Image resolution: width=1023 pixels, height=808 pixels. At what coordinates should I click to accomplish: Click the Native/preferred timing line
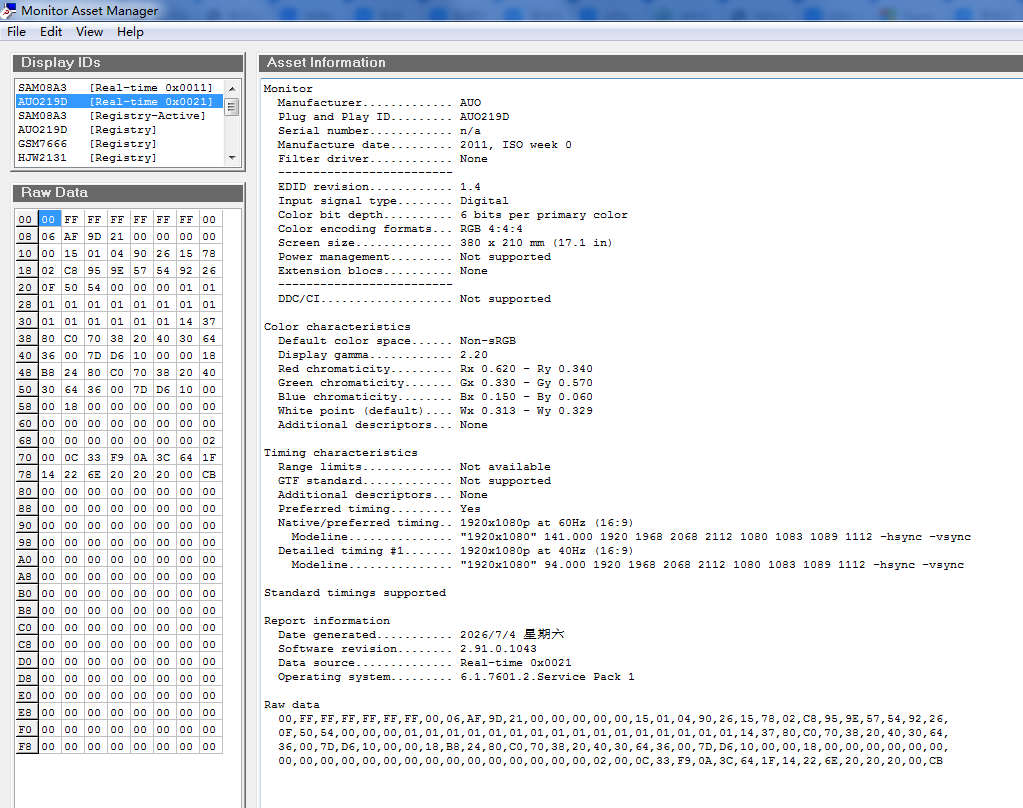[x=455, y=523]
